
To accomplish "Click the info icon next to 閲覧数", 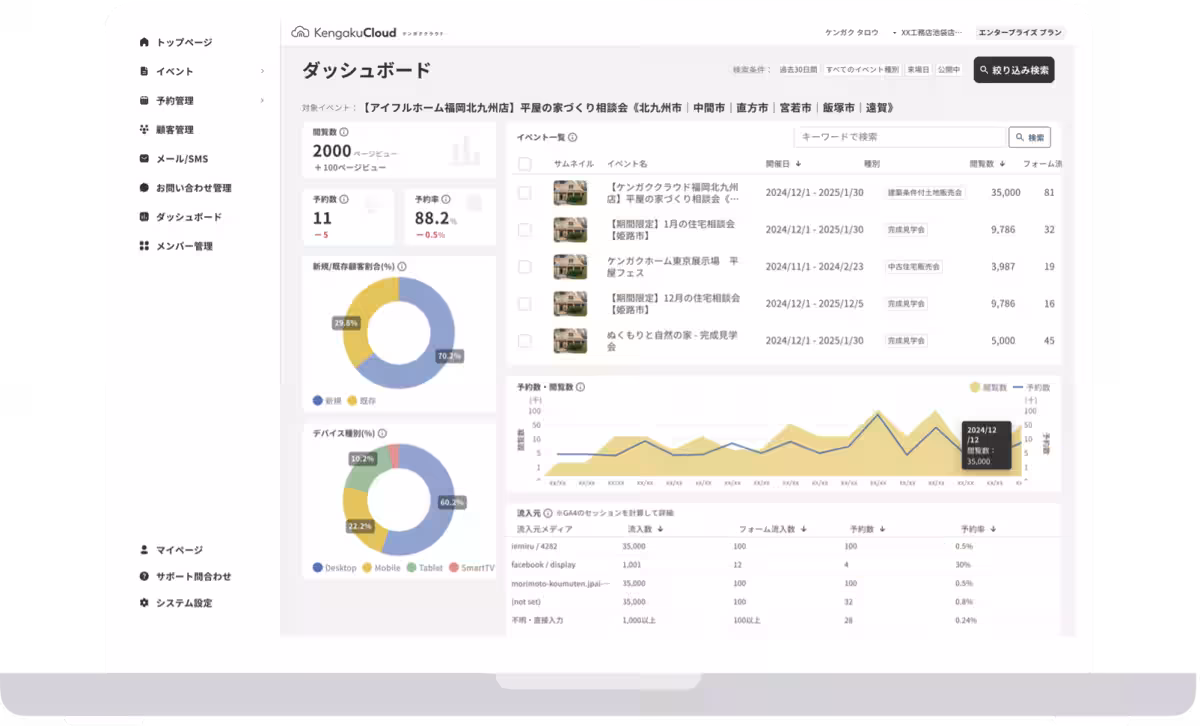I will click(x=344, y=132).
